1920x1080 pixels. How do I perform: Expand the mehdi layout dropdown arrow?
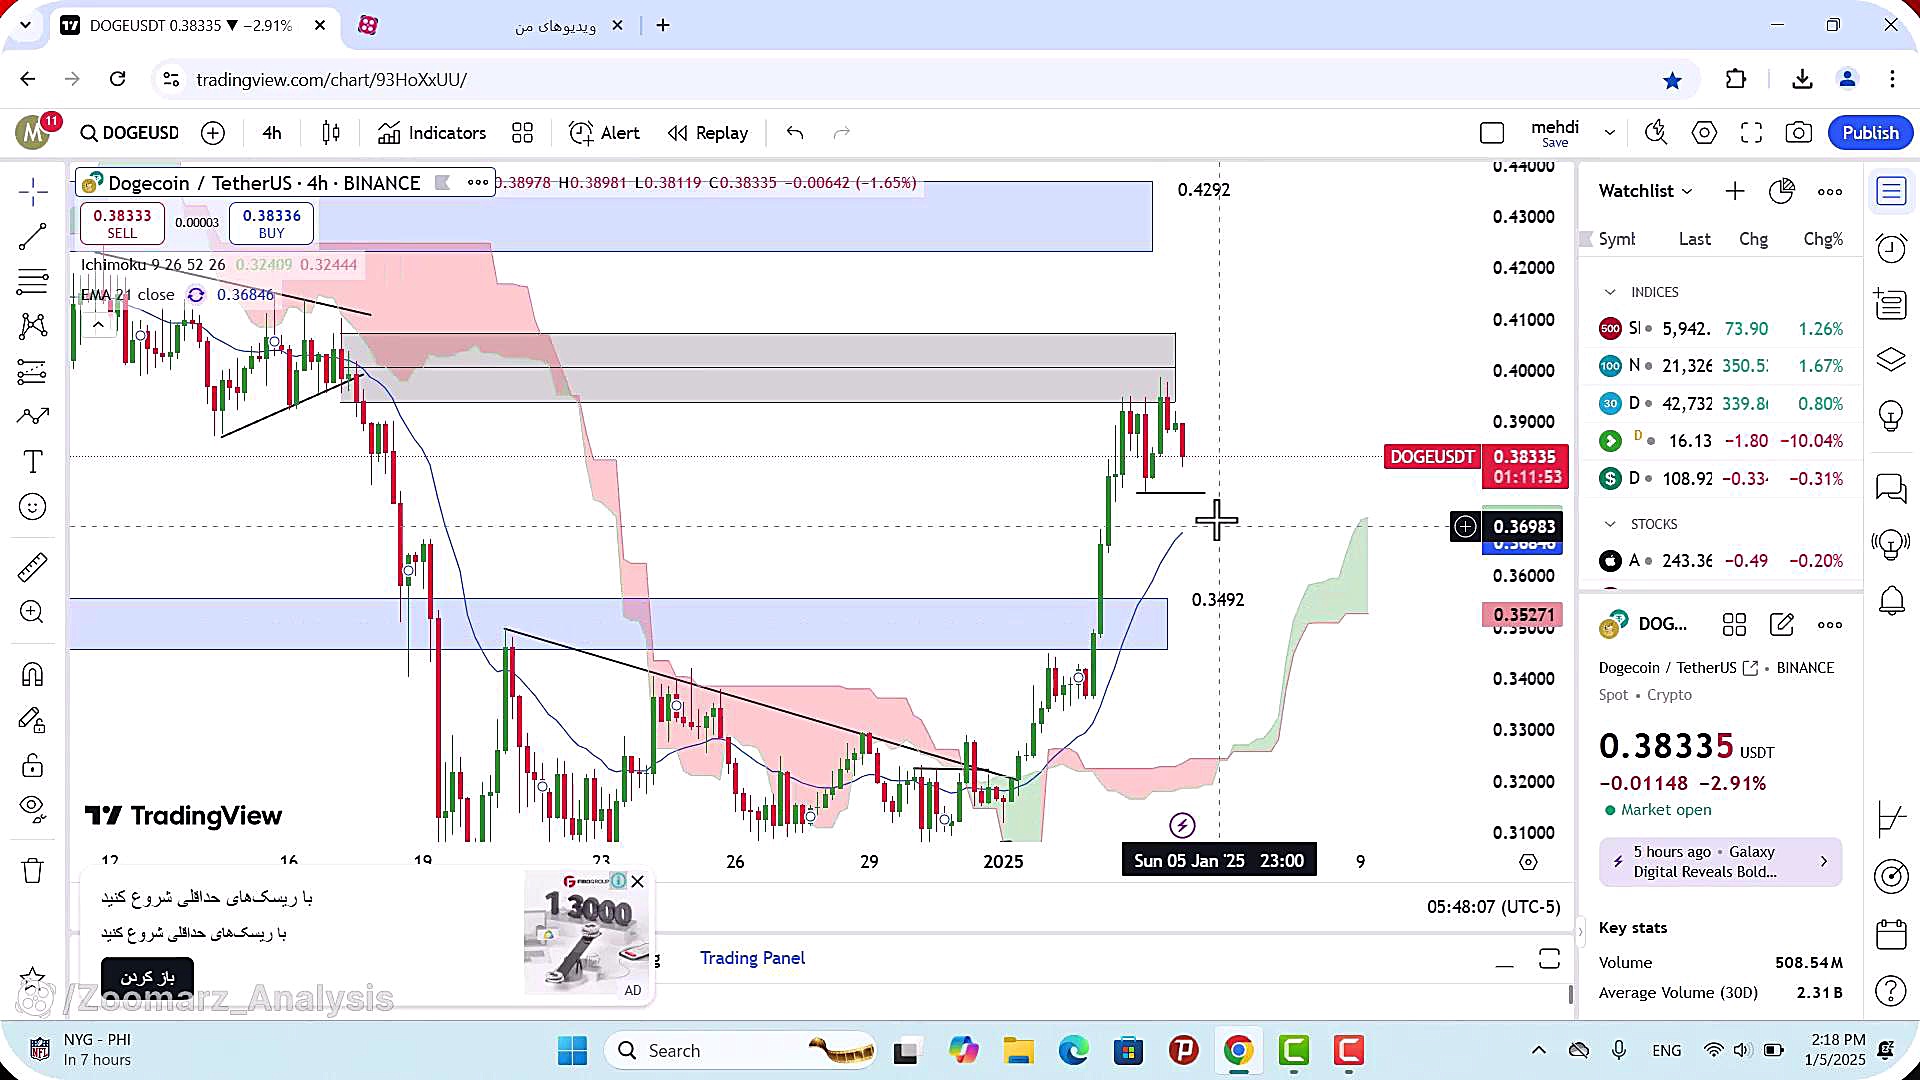(x=1610, y=133)
